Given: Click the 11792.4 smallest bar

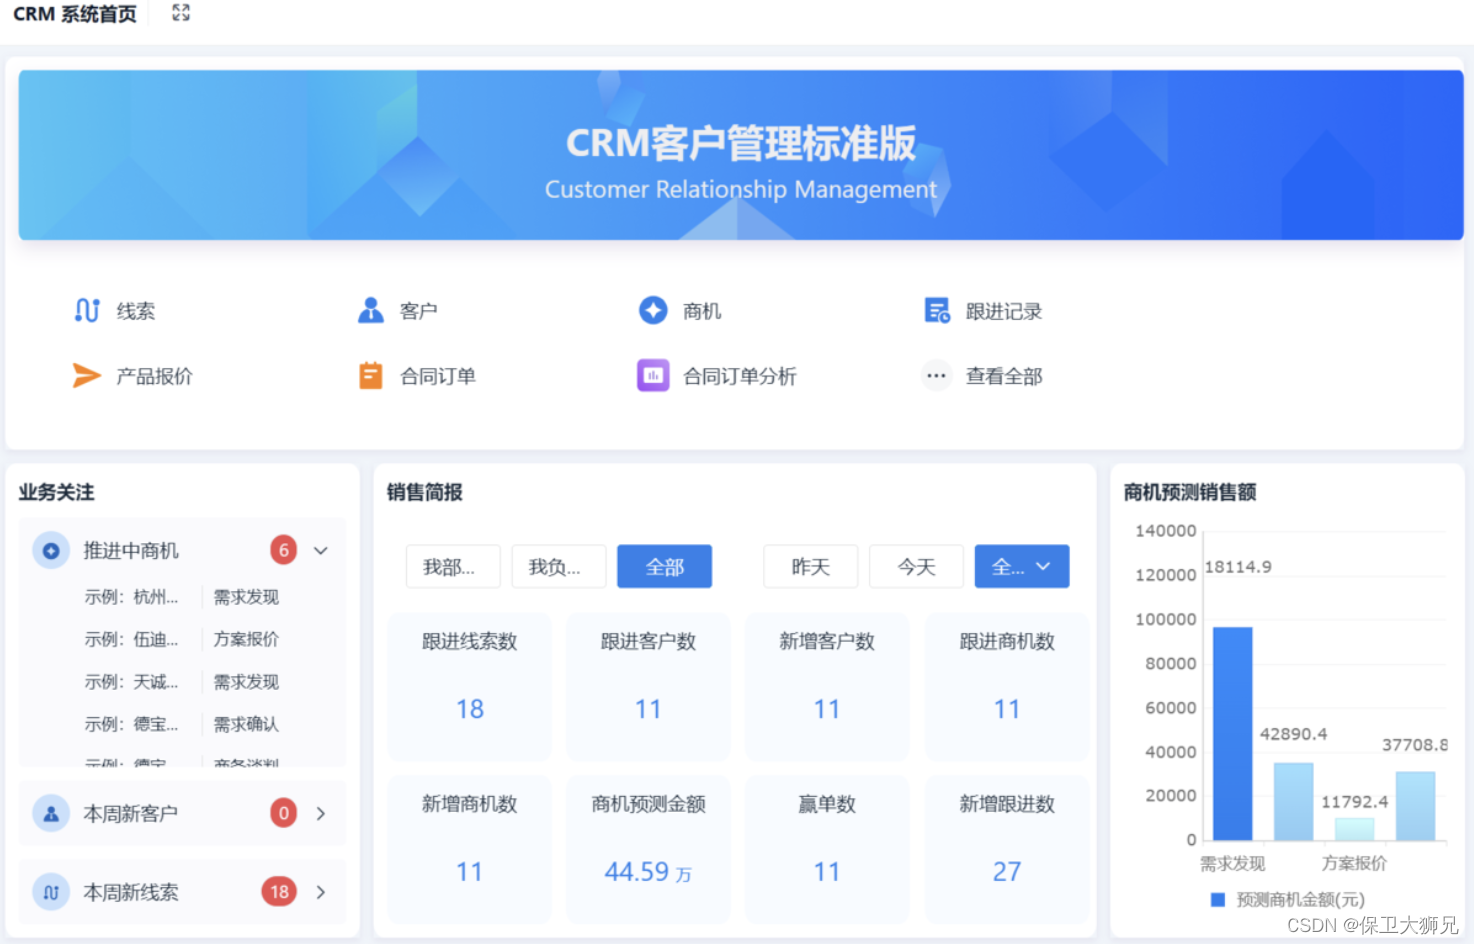Looking at the screenshot, I should [1354, 829].
